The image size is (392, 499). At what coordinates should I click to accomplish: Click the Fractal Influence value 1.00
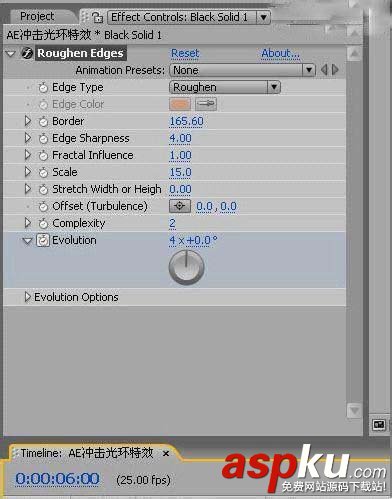tap(180, 156)
